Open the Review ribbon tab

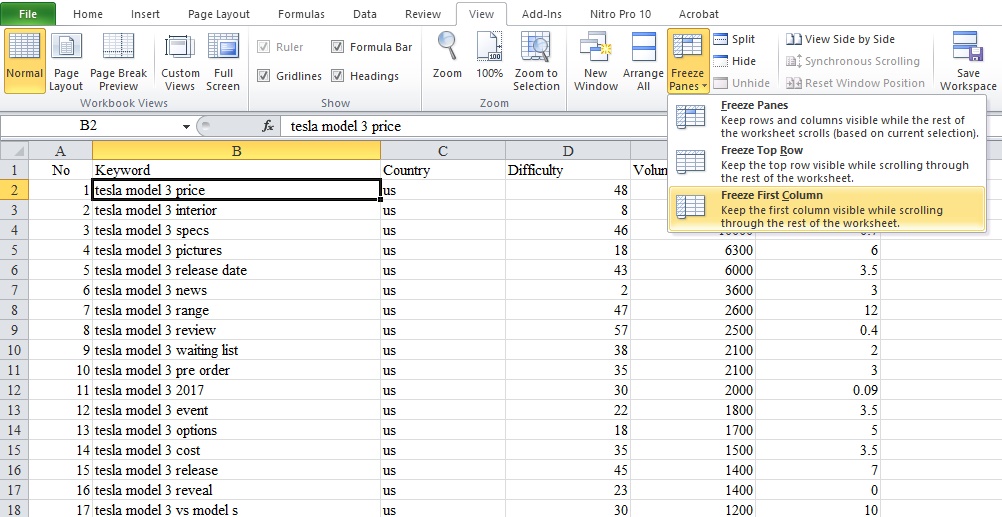(x=422, y=13)
